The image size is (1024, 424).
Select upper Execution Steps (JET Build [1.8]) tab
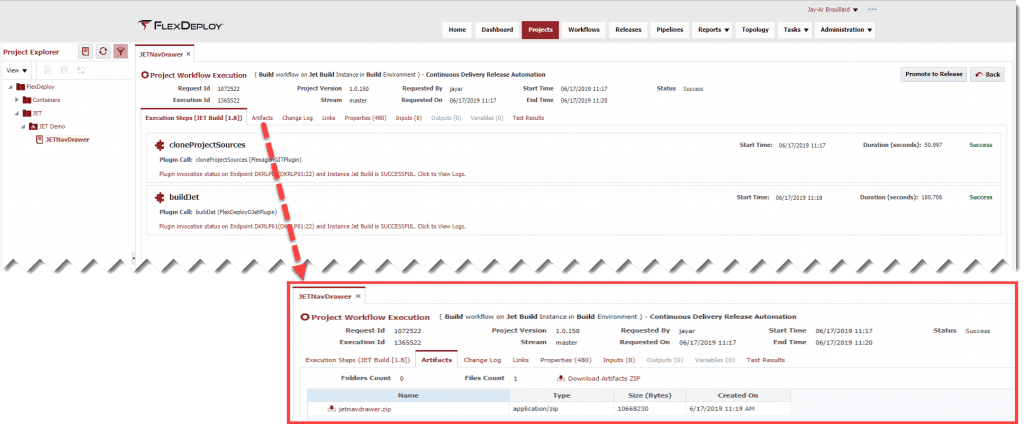[x=194, y=118]
